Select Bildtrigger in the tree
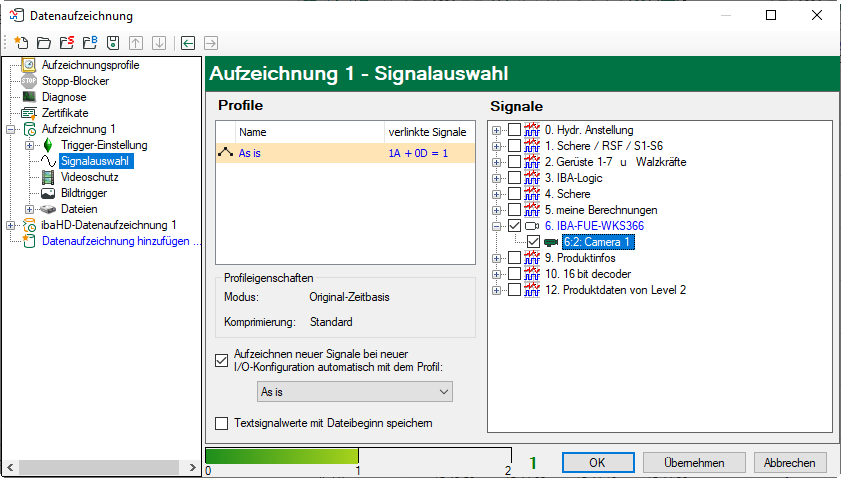This screenshot has height=478, width=841. point(84,193)
